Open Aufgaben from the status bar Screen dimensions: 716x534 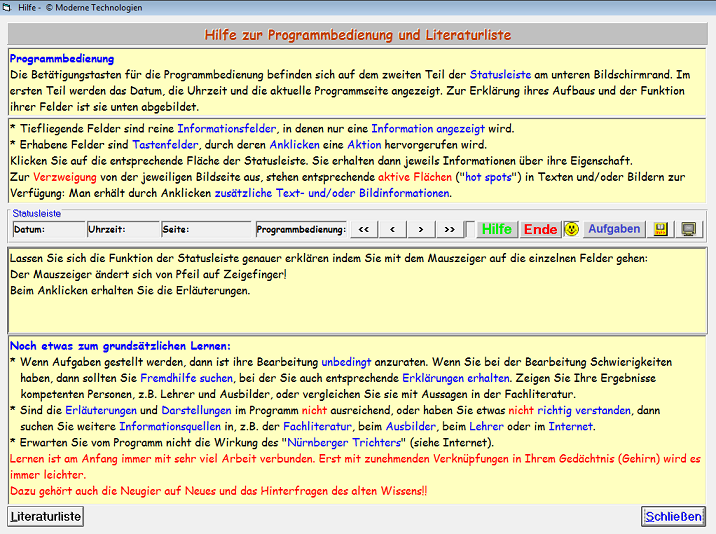[614, 229]
